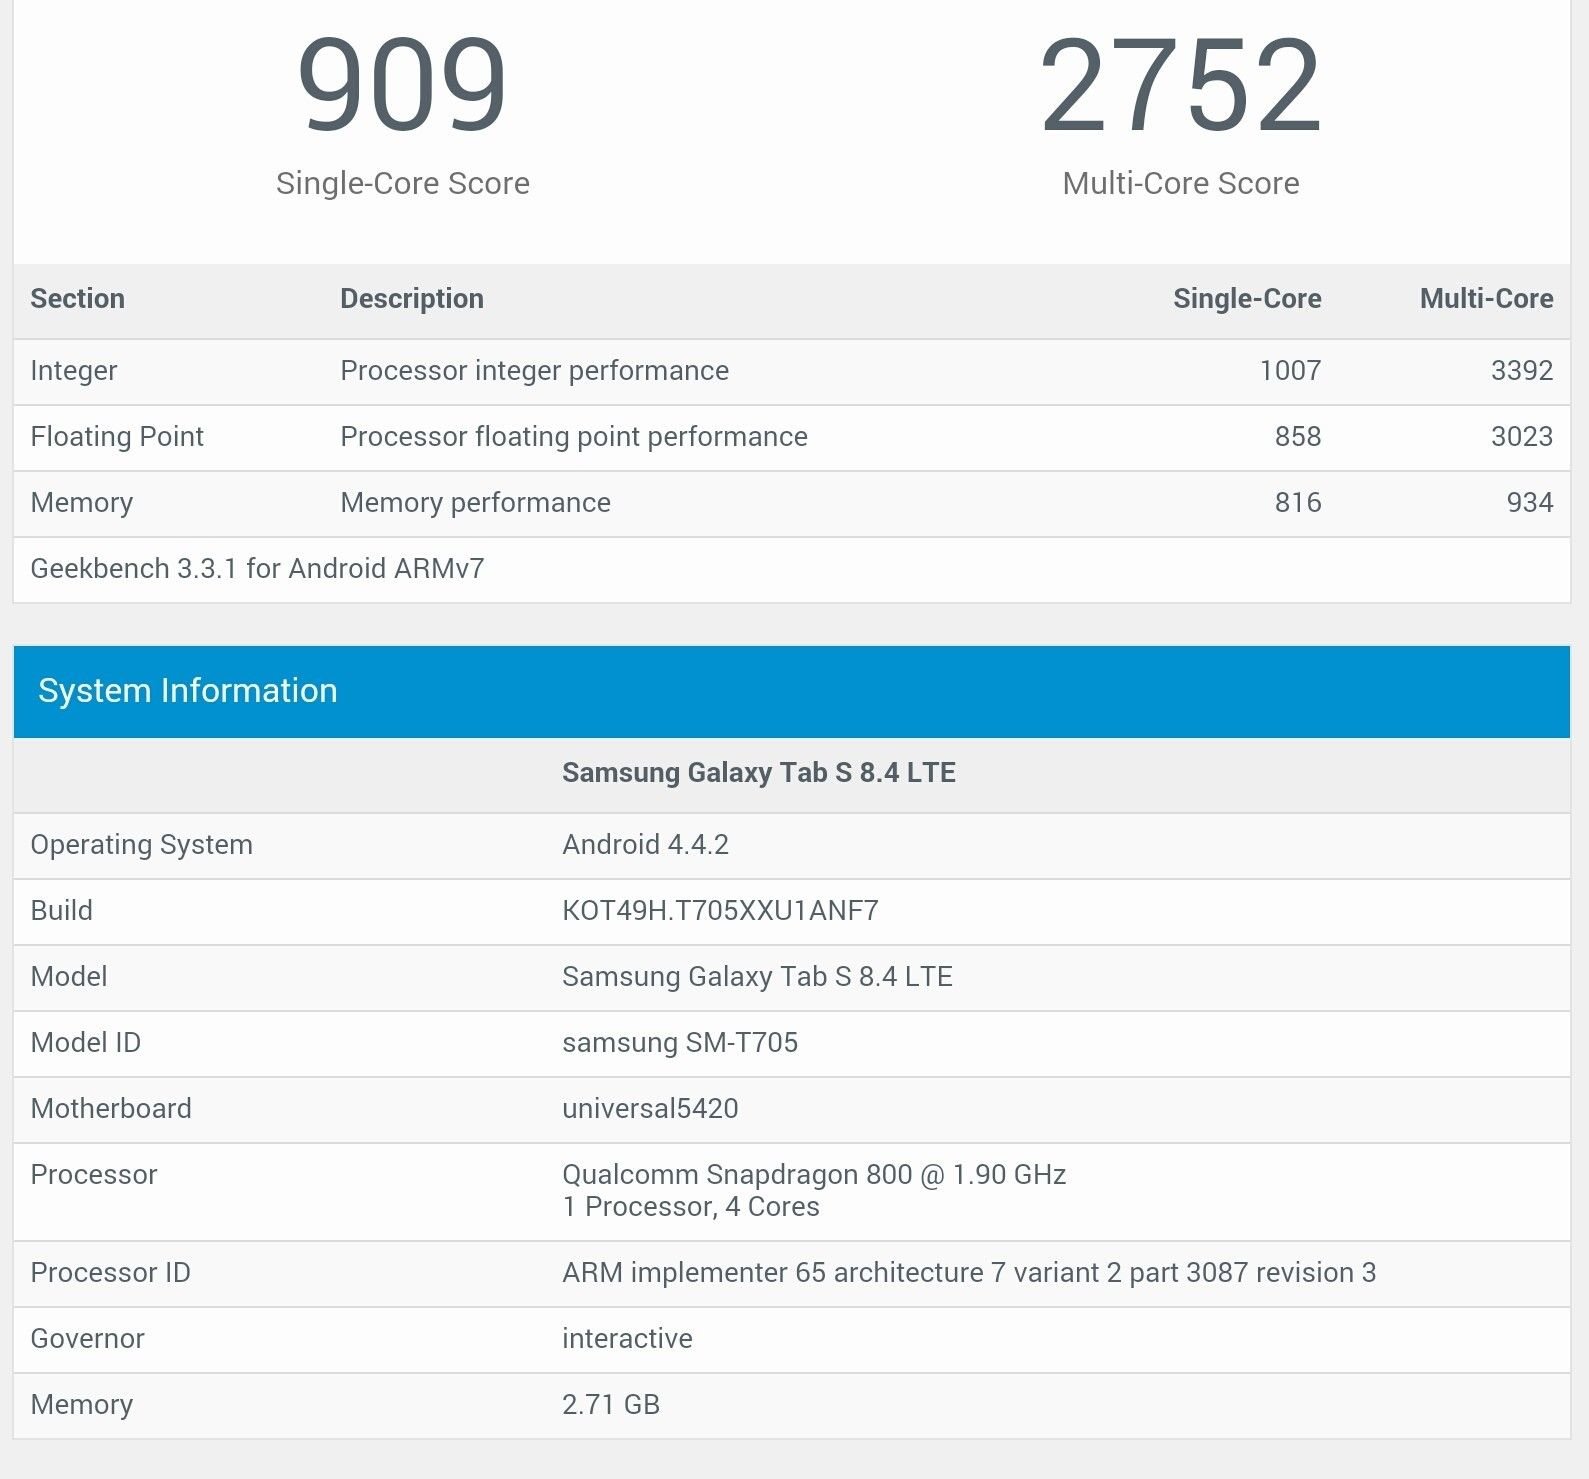This screenshot has width=1589, height=1479.
Task: Select Memory multi-core value 934
Action: click(1530, 503)
